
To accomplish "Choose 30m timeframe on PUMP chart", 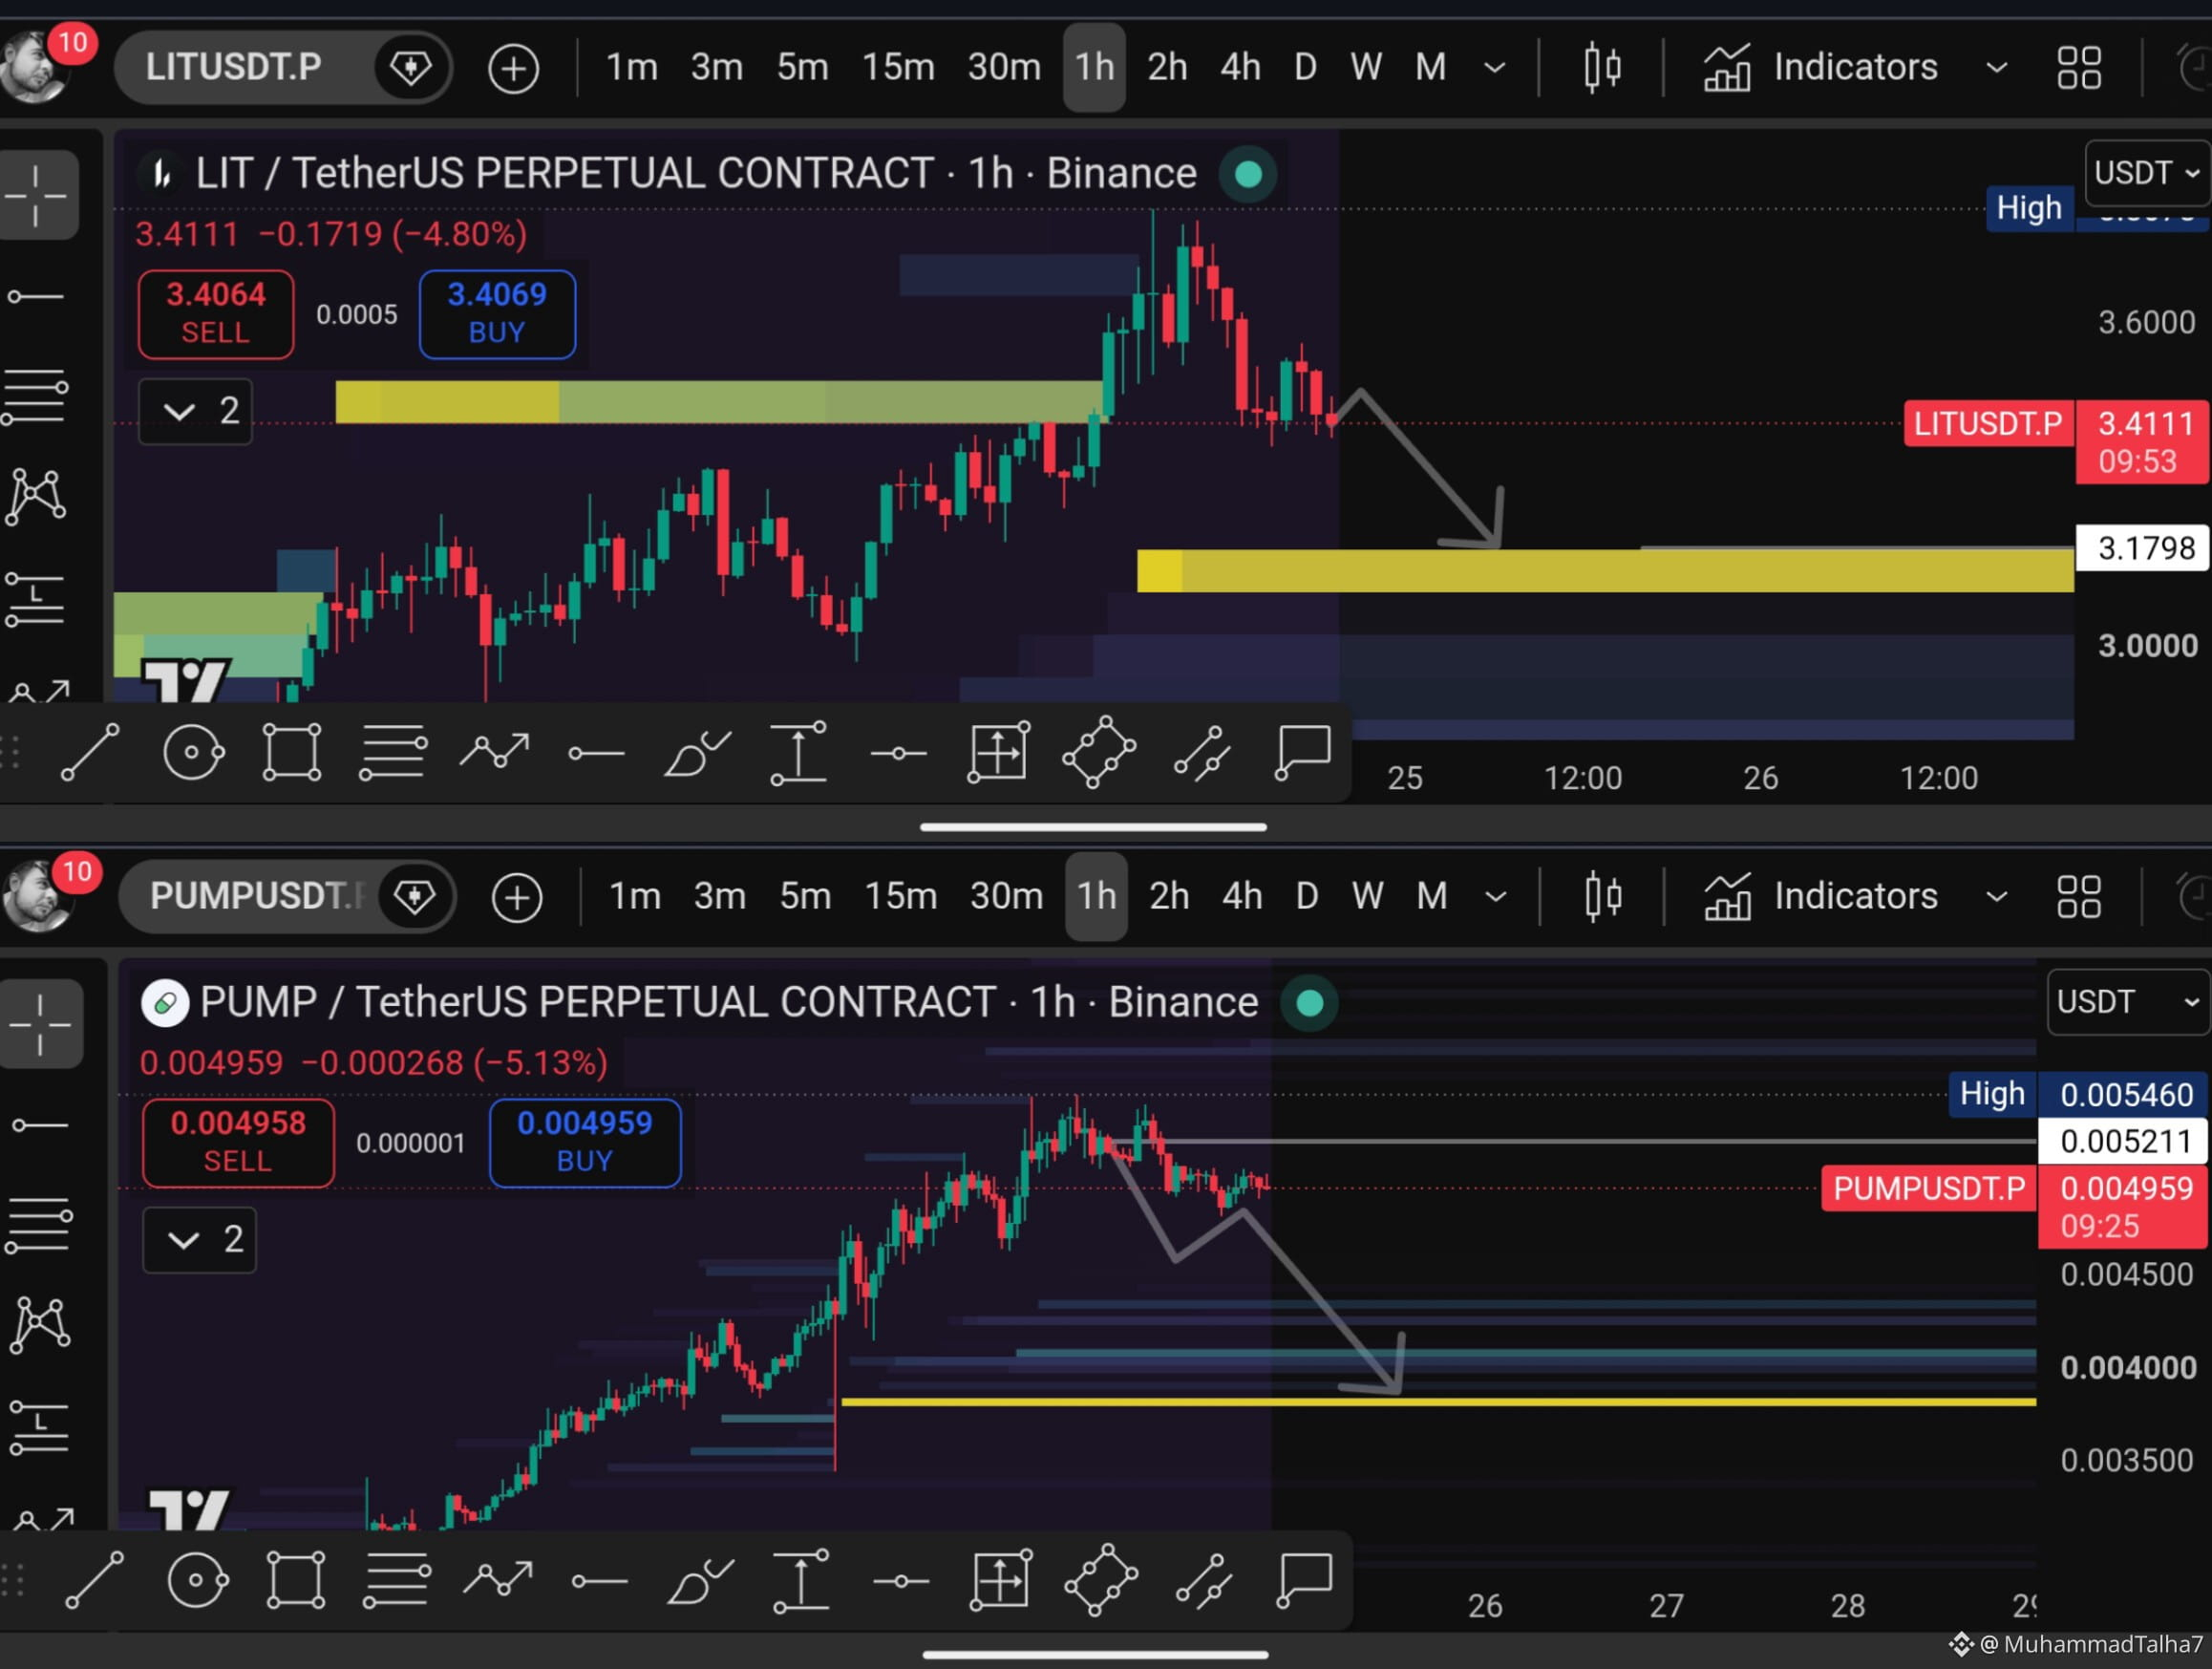I will click(1006, 896).
